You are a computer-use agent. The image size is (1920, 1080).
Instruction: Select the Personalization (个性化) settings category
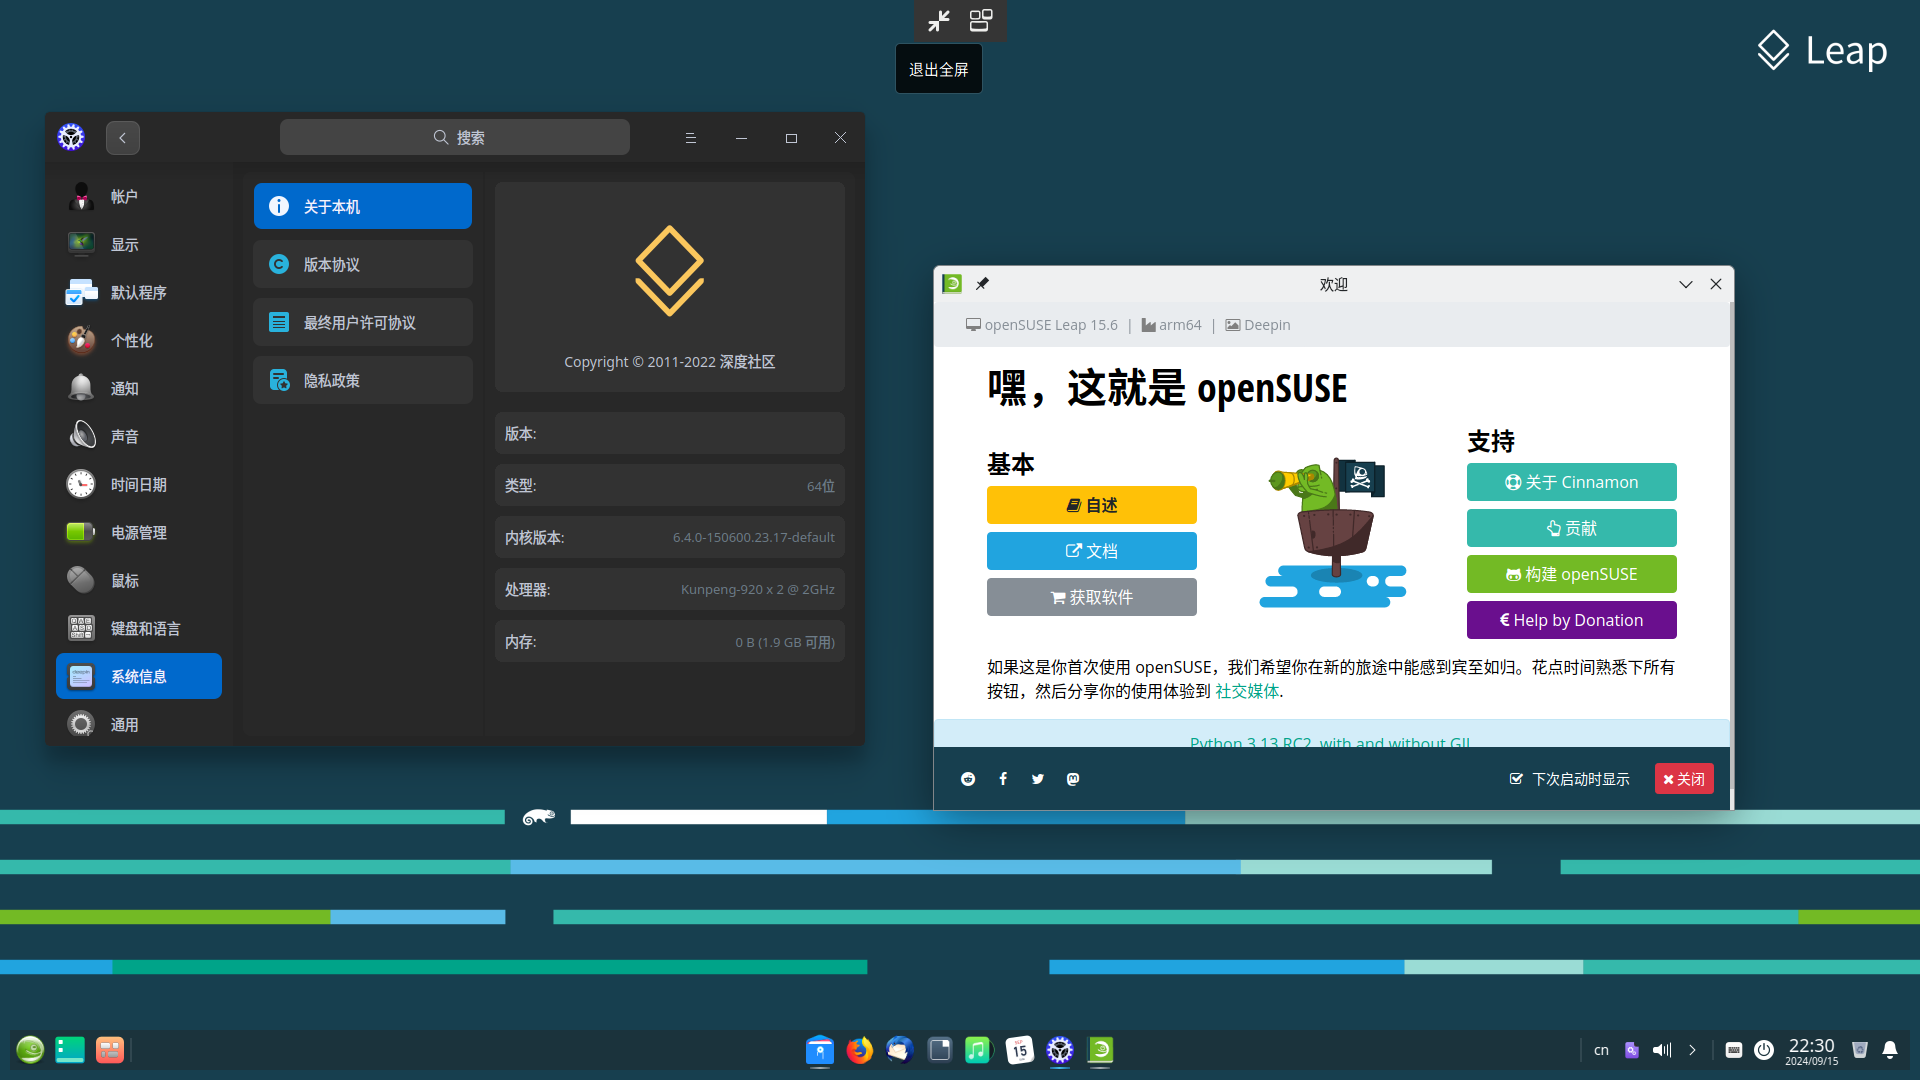(132, 341)
